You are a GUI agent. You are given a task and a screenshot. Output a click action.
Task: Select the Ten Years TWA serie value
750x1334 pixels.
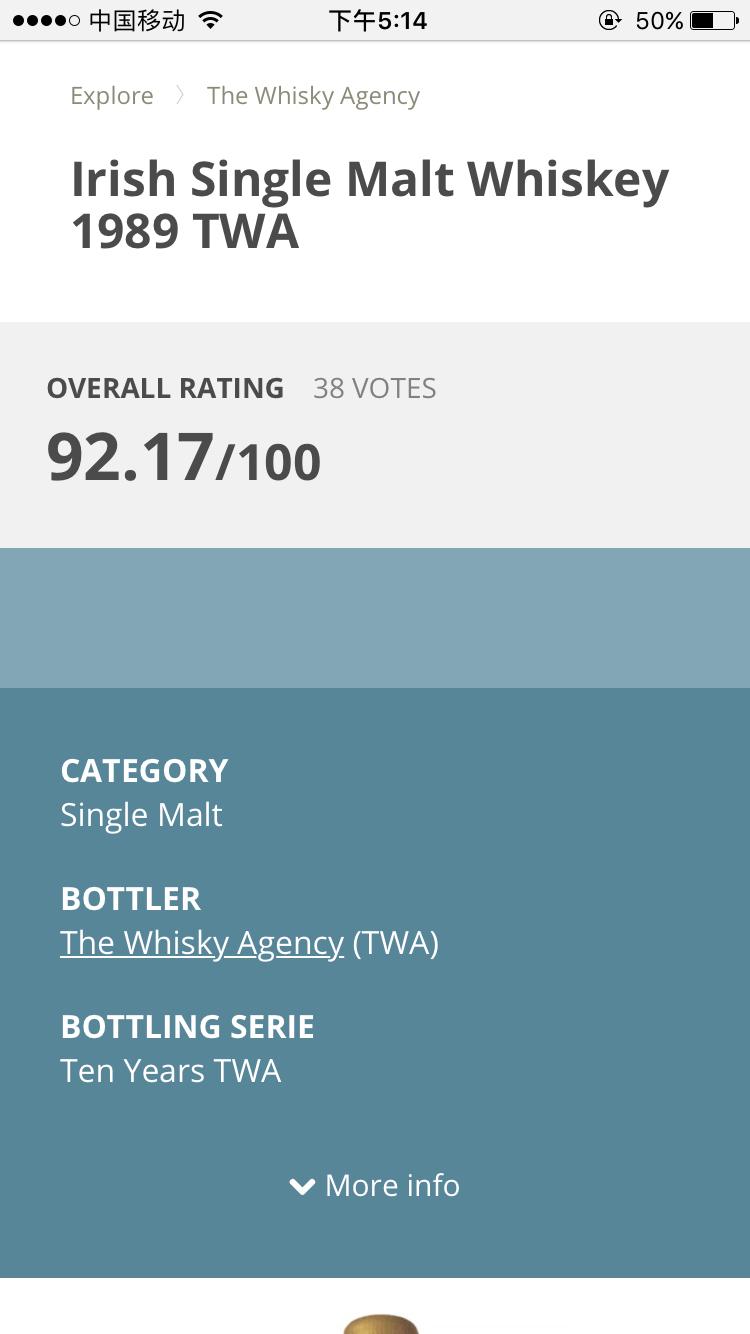point(171,1071)
